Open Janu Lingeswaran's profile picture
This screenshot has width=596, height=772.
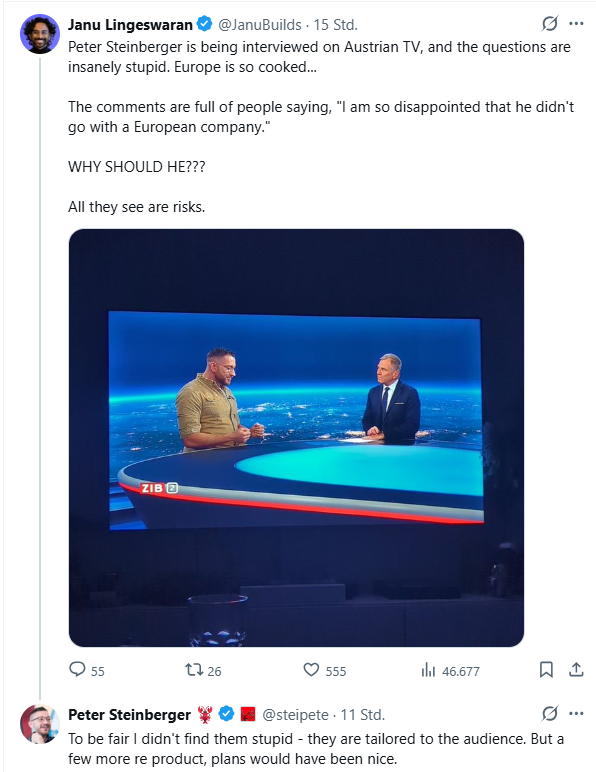pyautogui.click(x=39, y=34)
